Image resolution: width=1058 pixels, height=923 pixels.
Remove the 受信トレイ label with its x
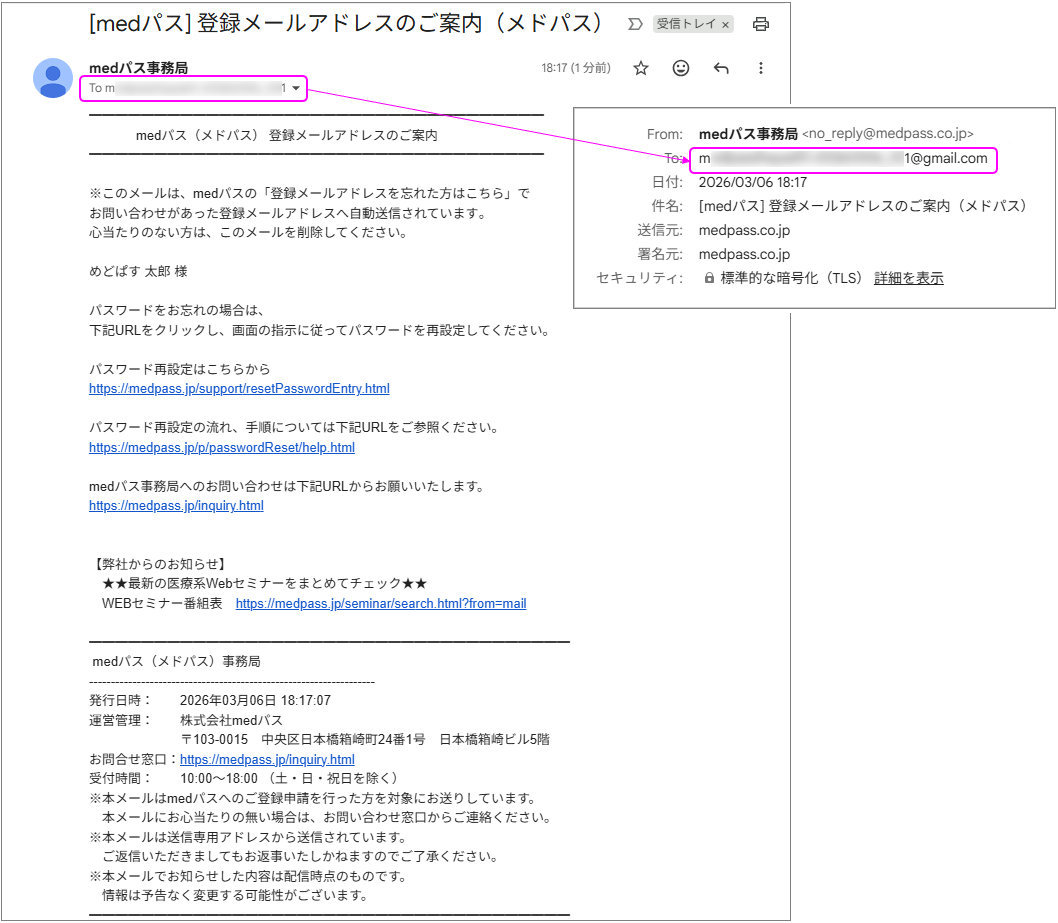pos(725,24)
